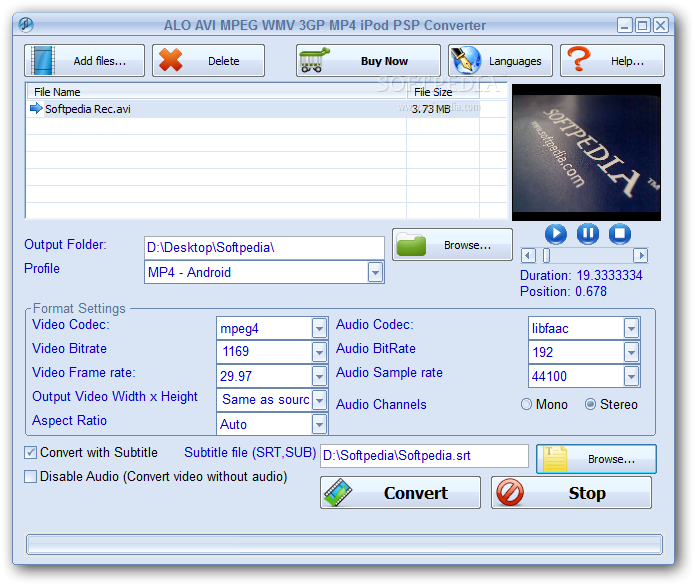Click the File Name column header
The image size is (695, 585).
pos(216,92)
